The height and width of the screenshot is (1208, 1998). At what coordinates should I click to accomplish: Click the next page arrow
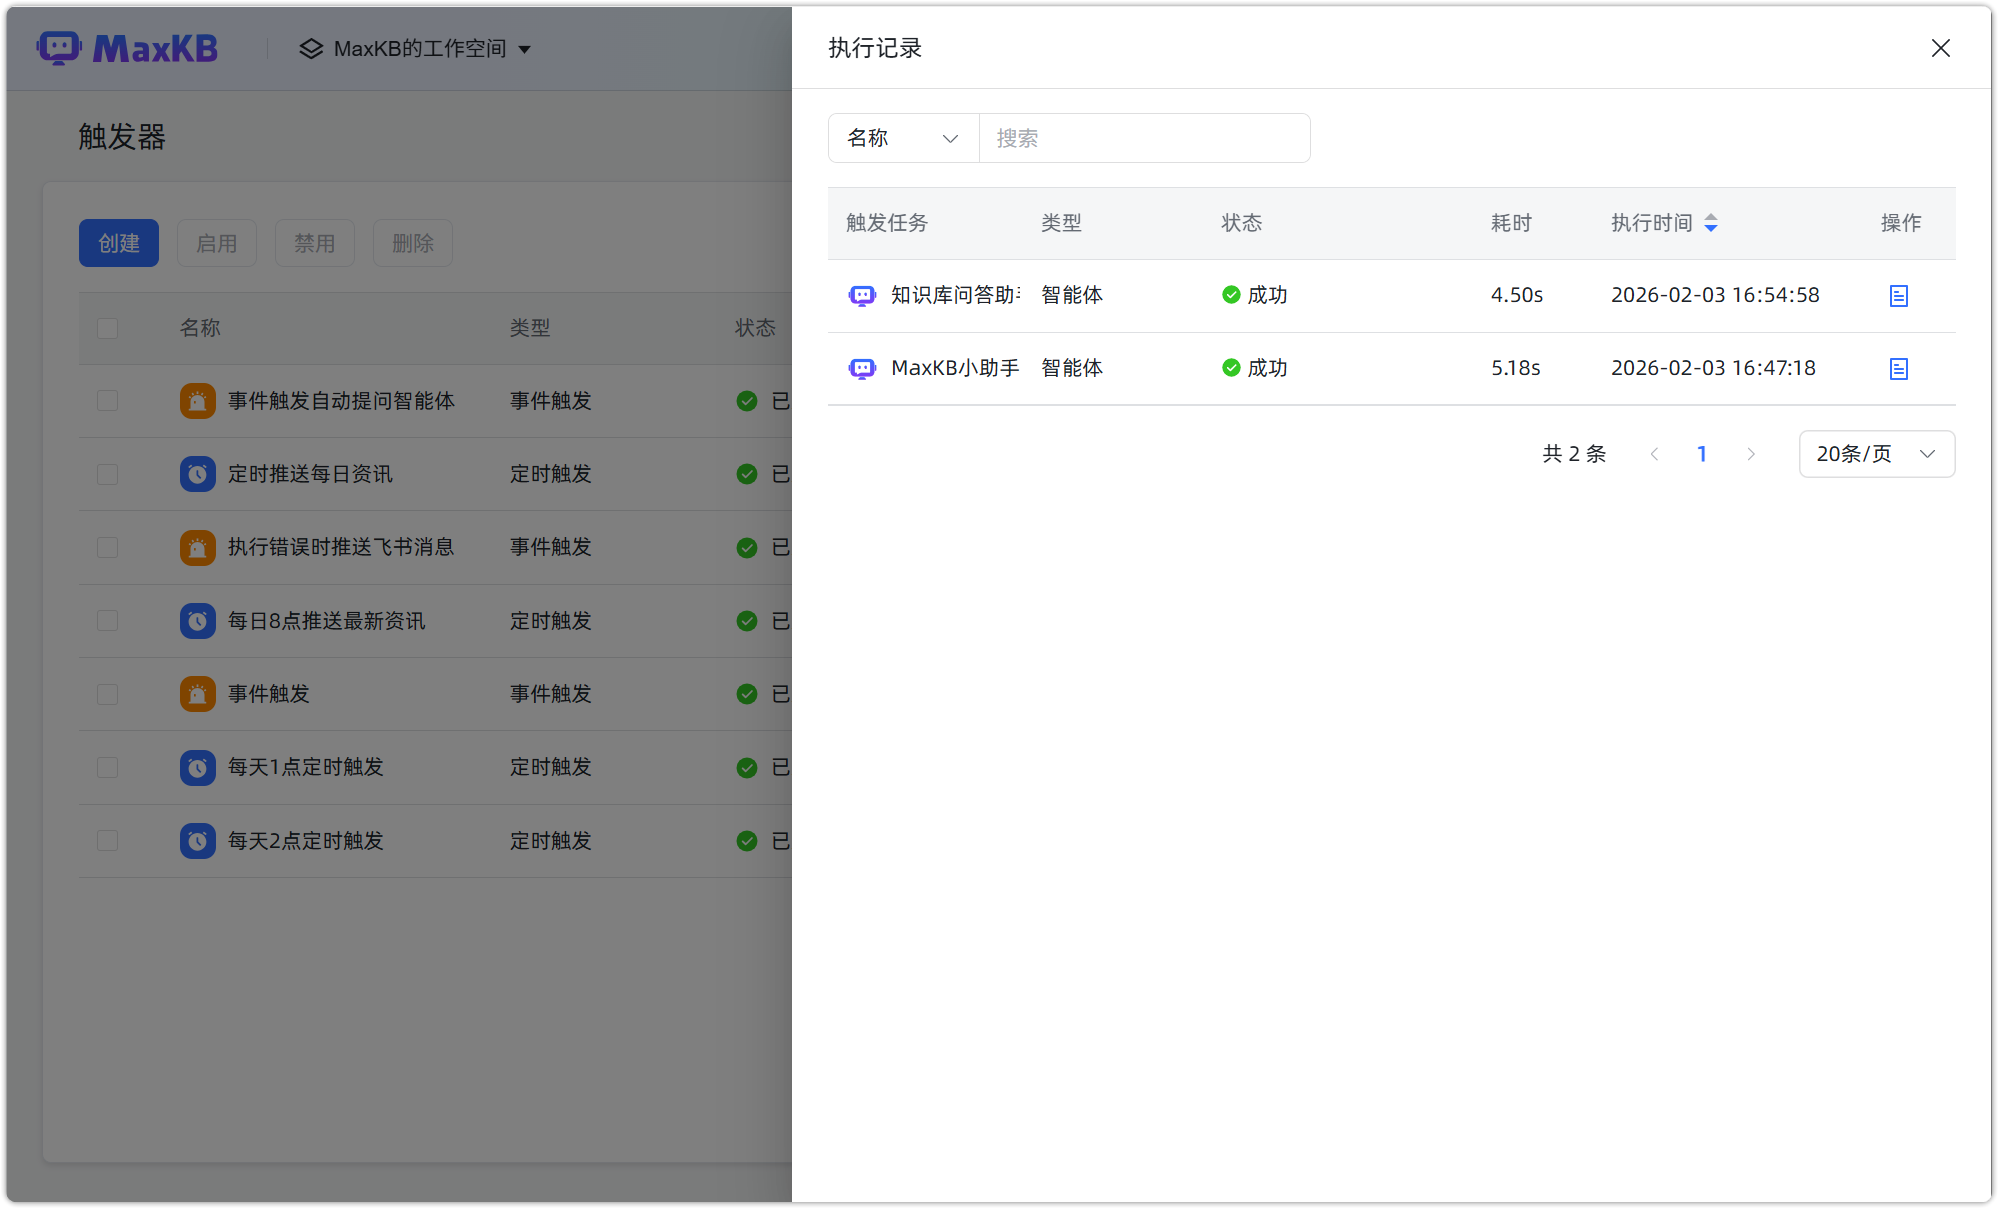tap(1751, 454)
